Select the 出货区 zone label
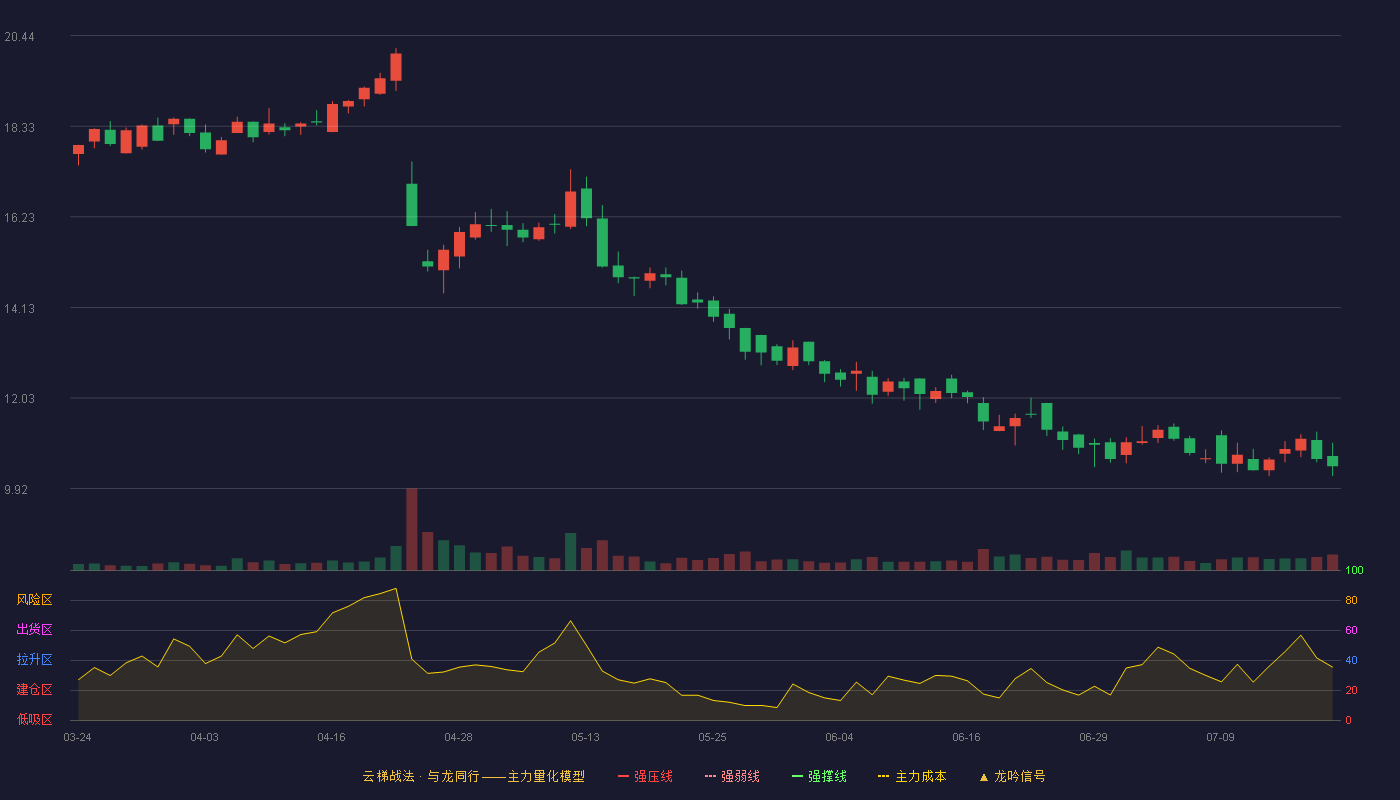Screen dimensions: 1400x800 35,630
